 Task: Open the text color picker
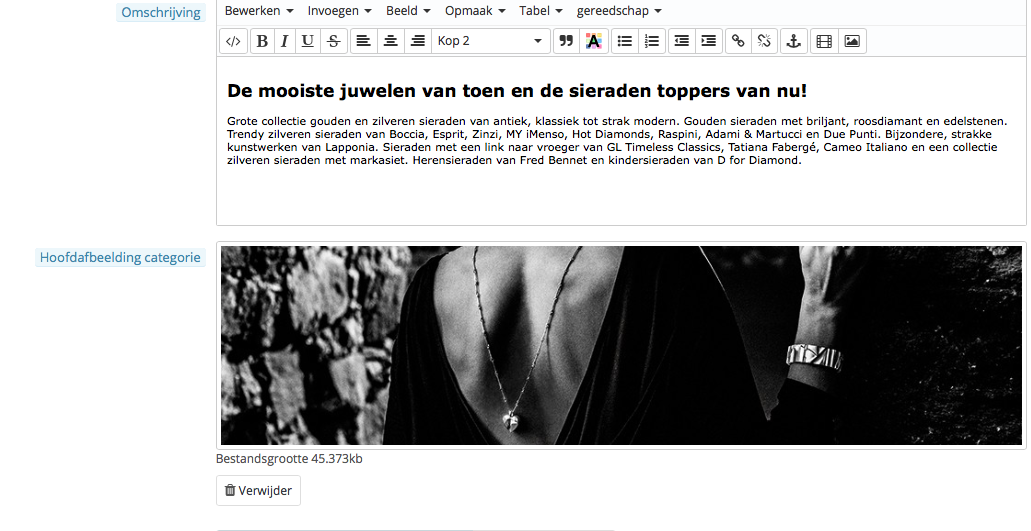tap(593, 41)
